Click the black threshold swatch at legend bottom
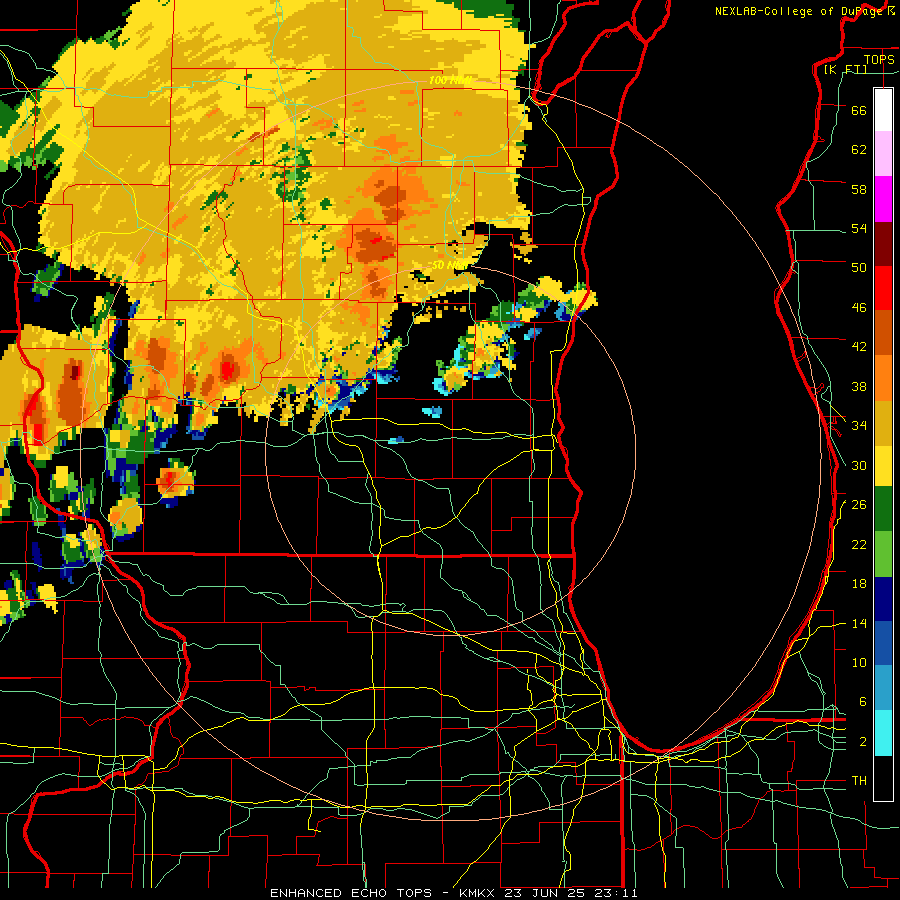The image size is (900, 900). pyautogui.click(x=883, y=778)
